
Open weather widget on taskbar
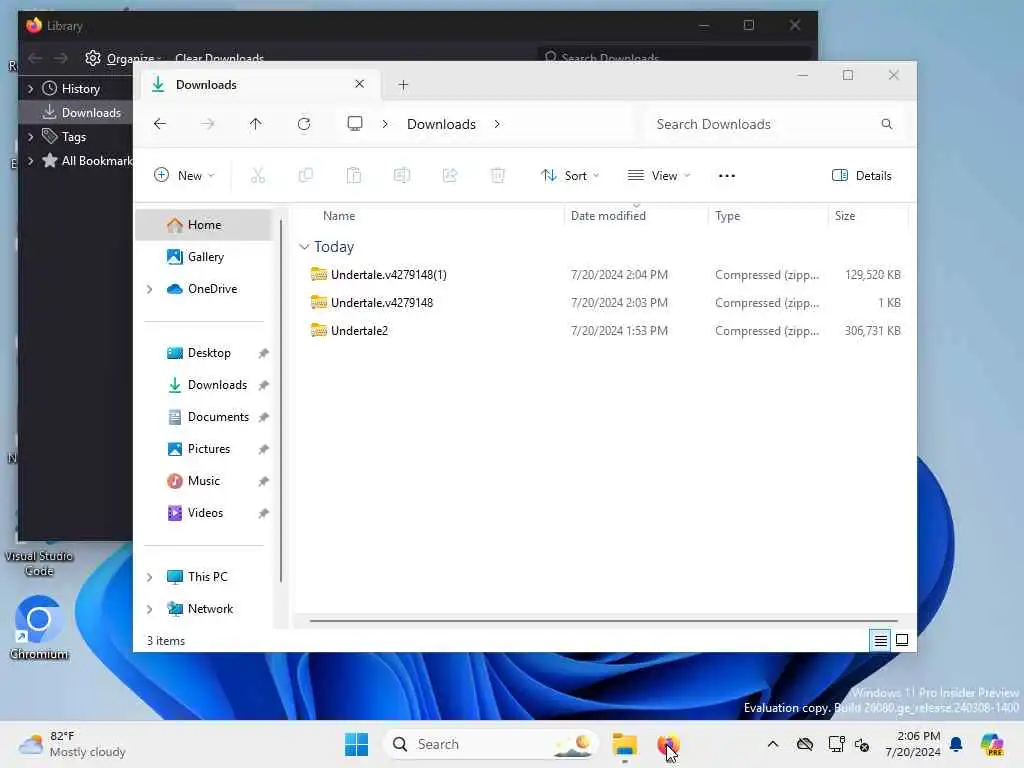72,744
